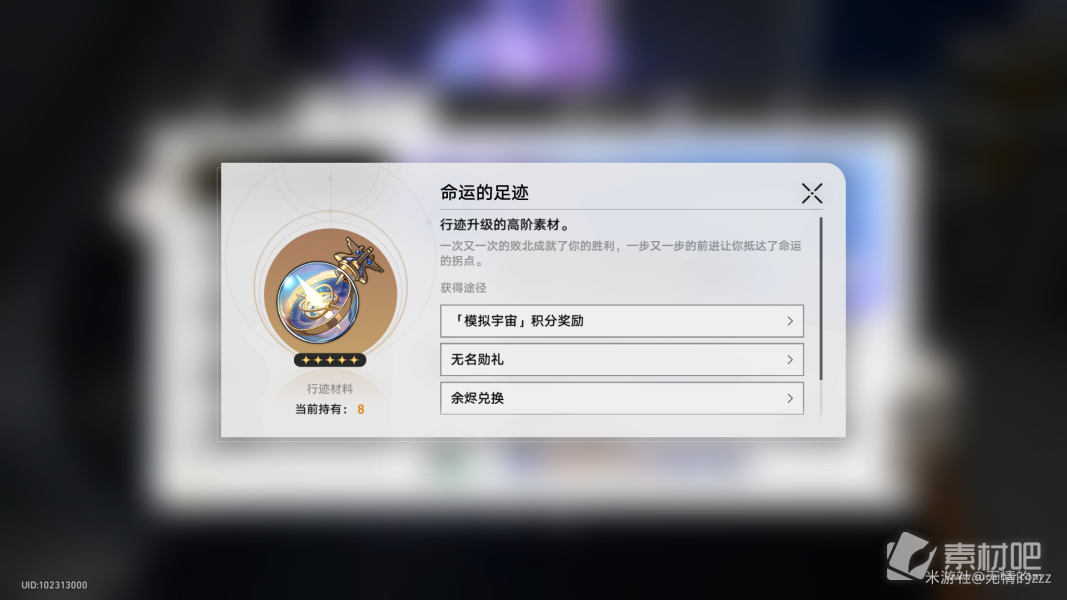Click the 行迹材料 category label

coord(330,389)
